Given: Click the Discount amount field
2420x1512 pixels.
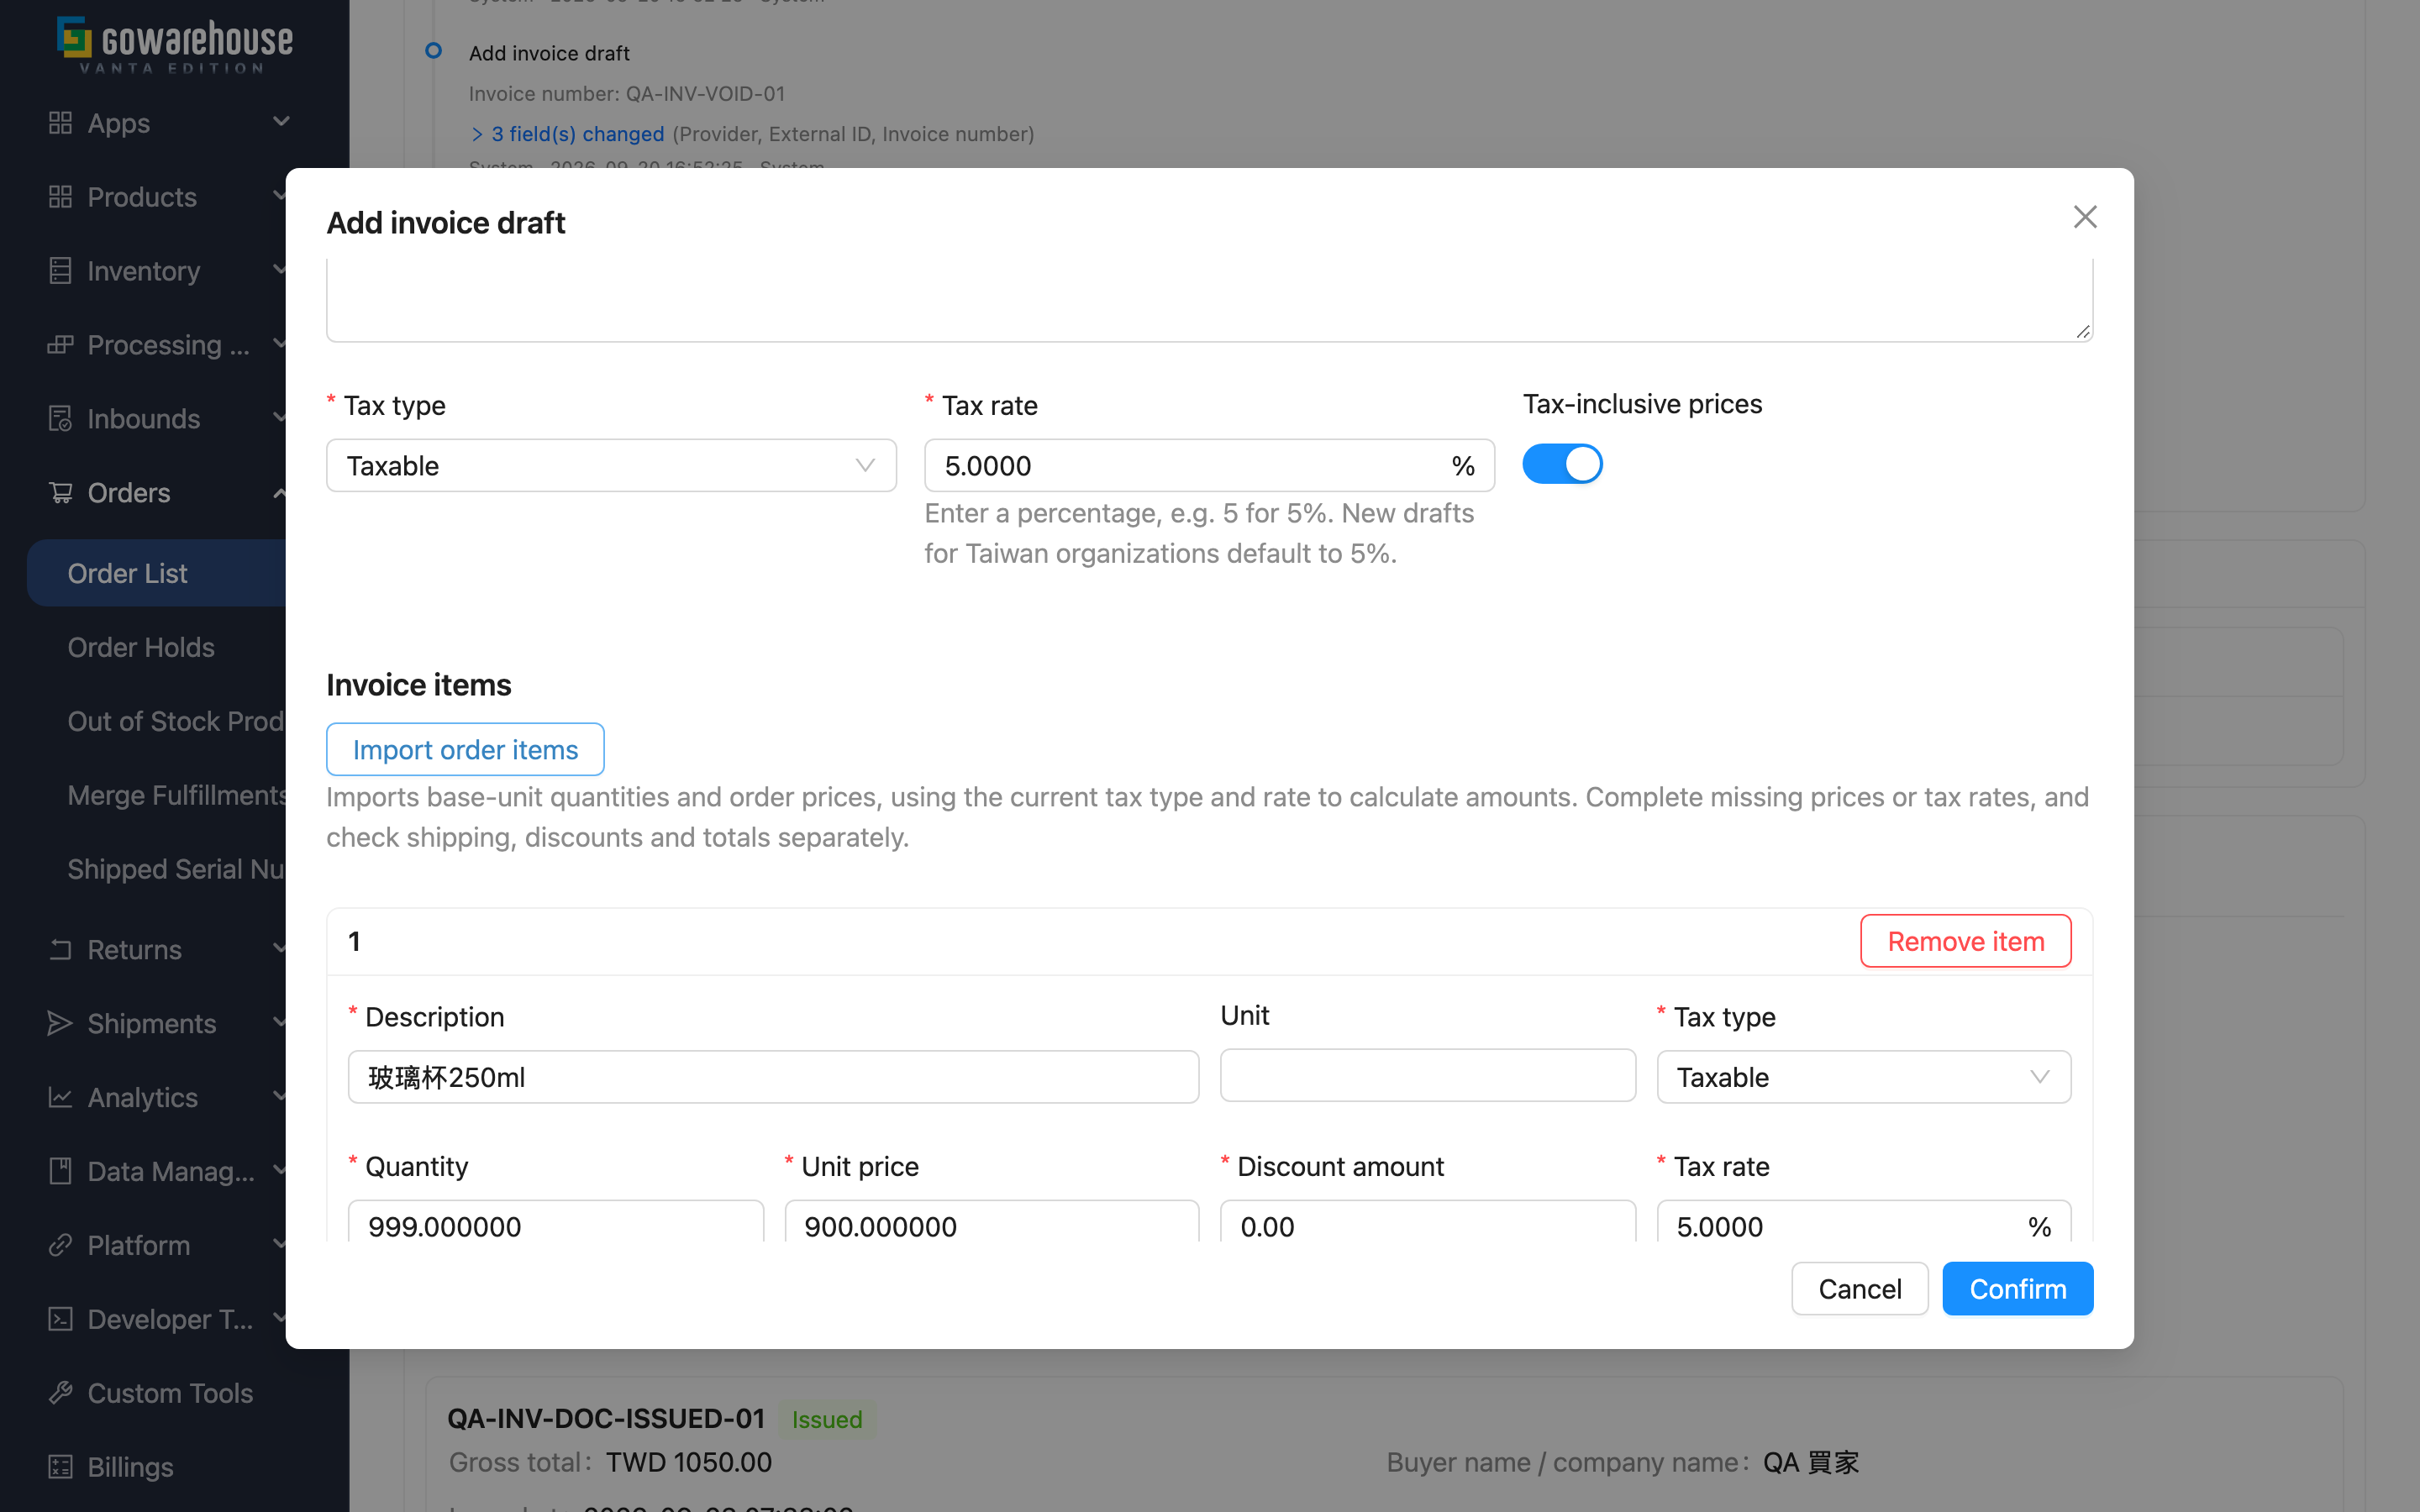Looking at the screenshot, I should 1427,1222.
